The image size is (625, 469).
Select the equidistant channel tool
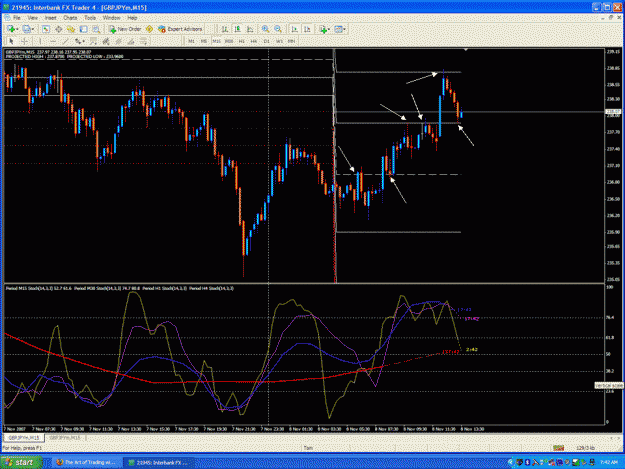click(118, 41)
